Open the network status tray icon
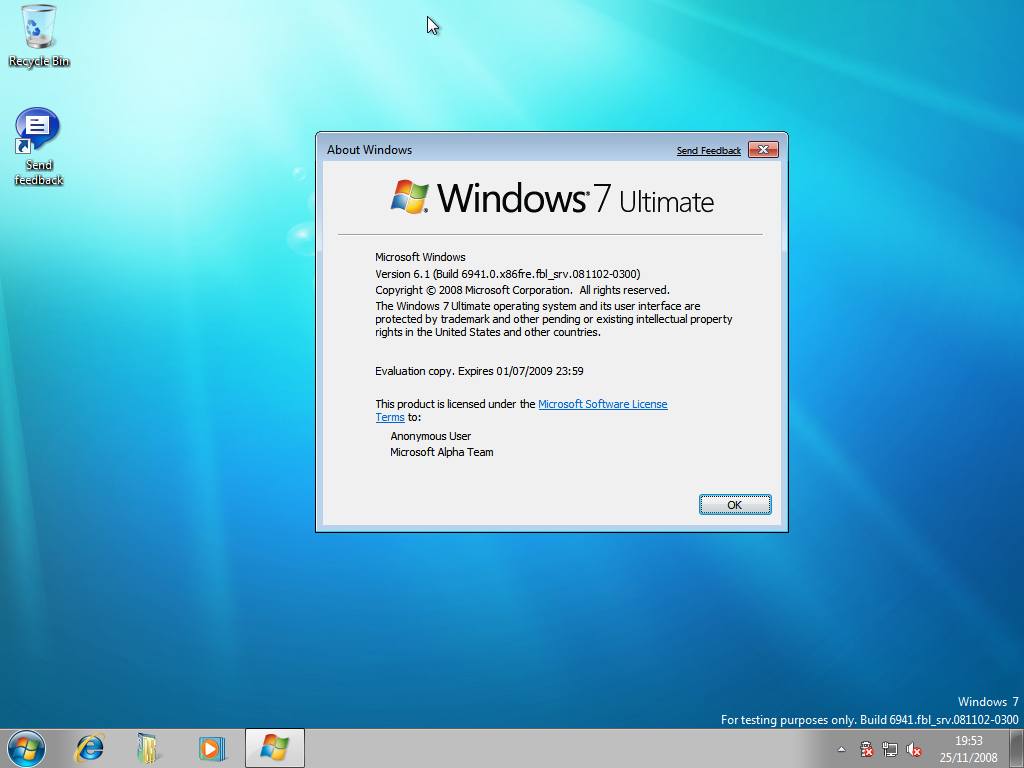1024x768 pixels. coord(889,750)
